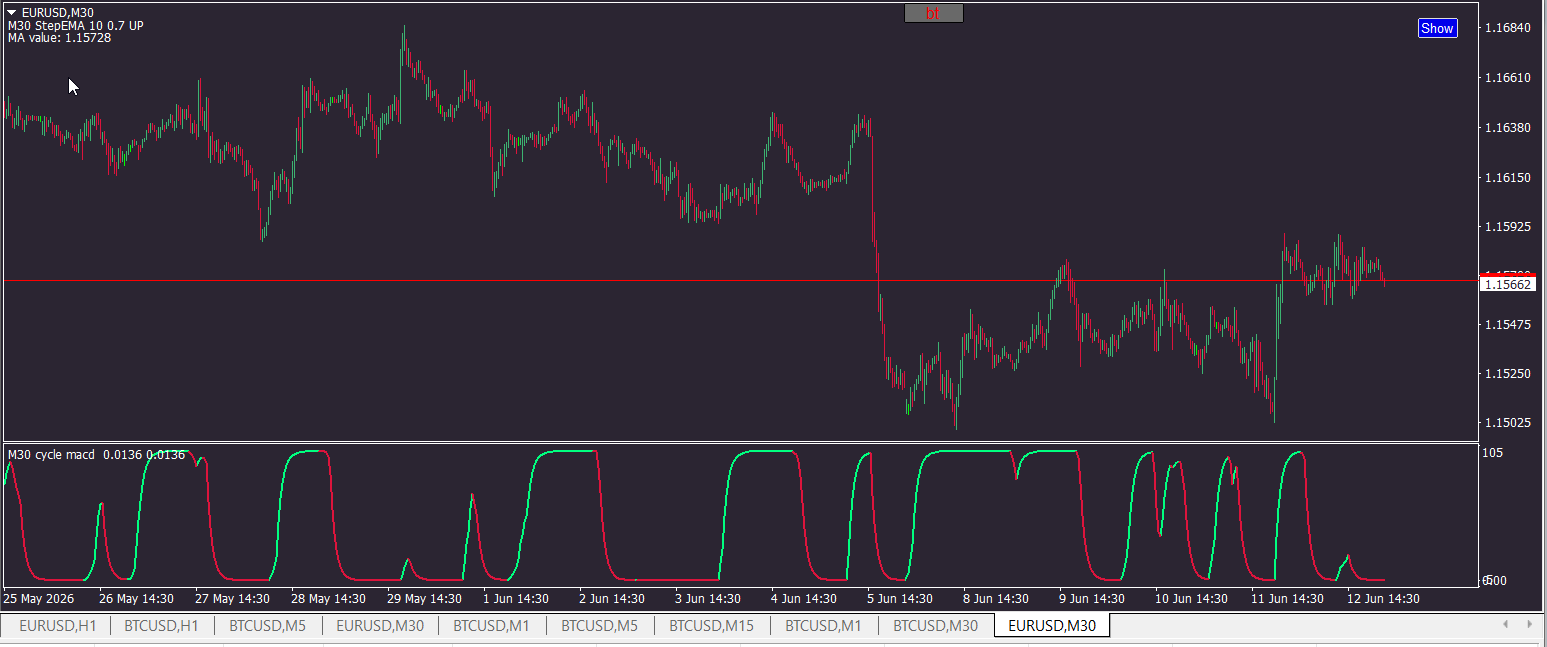Click the red "bt" button
Screen dimensions: 1547x647
(x=933, y=13)
